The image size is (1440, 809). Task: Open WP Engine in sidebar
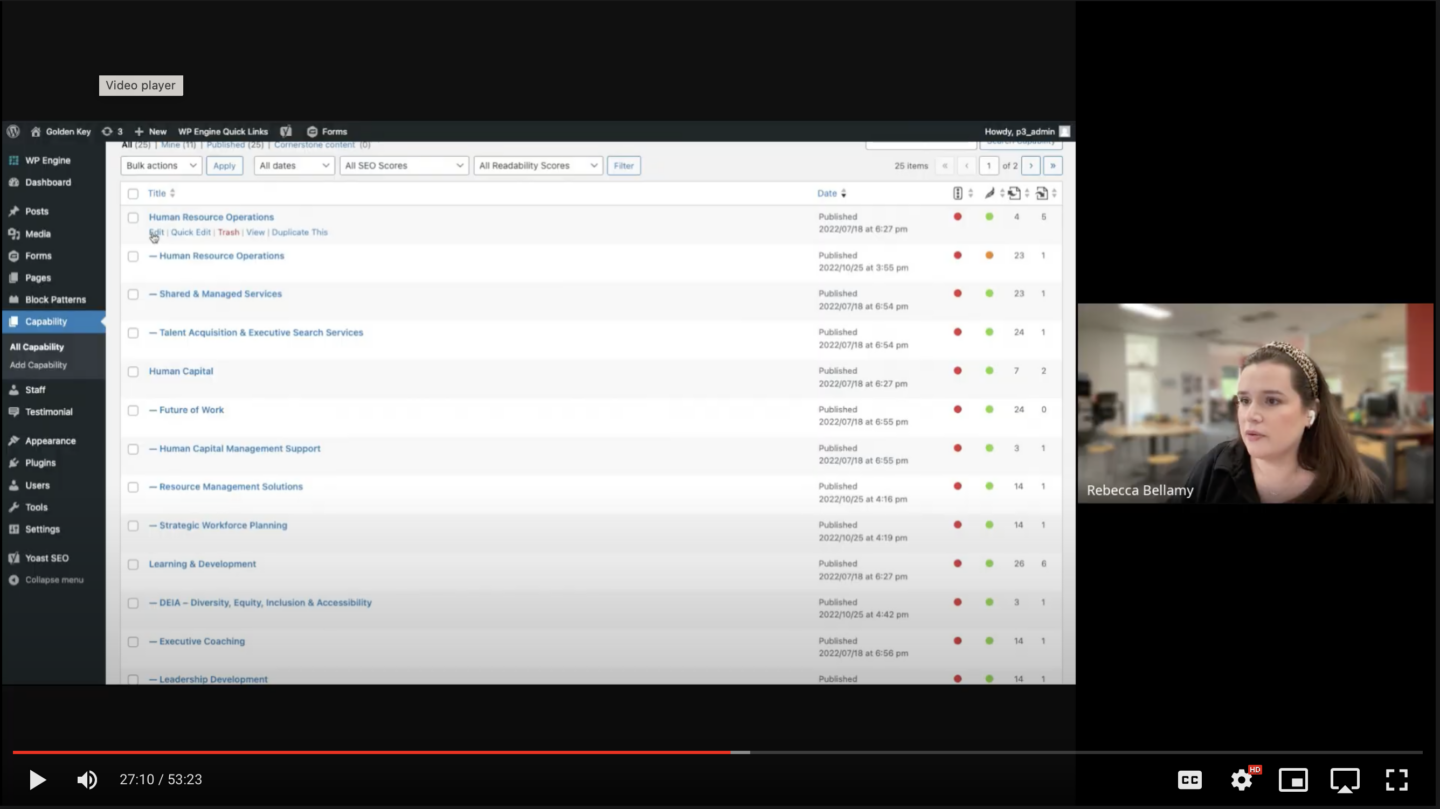[48, 160]
